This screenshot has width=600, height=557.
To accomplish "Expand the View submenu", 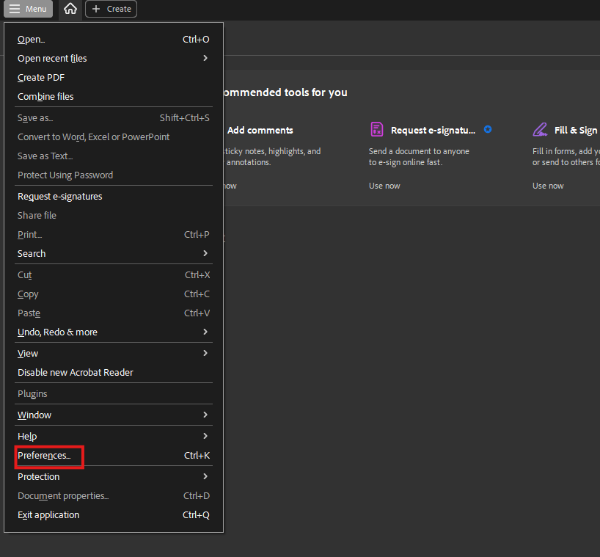I will [x=113, y=353].
